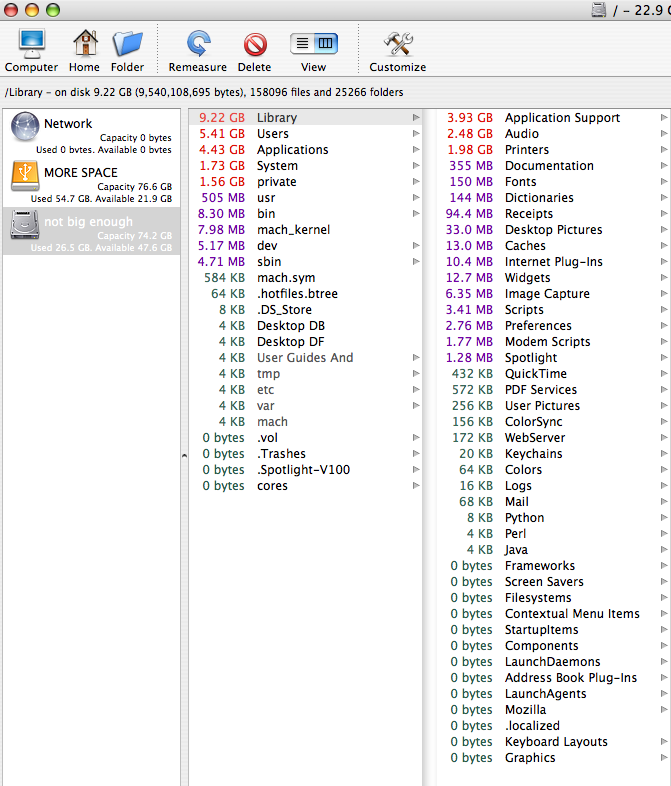Select the dev folder row
The height and width of the screenshot is (786, 671).
pos(306,246)
